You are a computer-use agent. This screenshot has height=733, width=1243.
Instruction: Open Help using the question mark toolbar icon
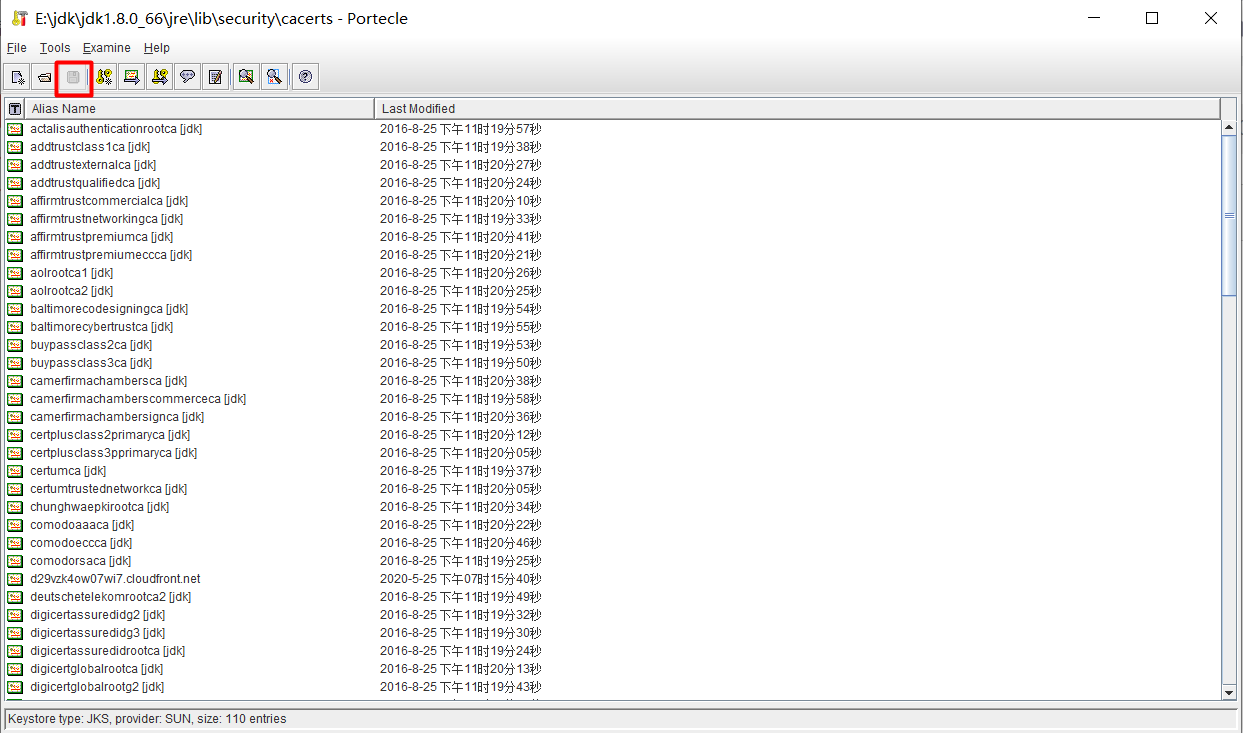click(x=305, y=76)
